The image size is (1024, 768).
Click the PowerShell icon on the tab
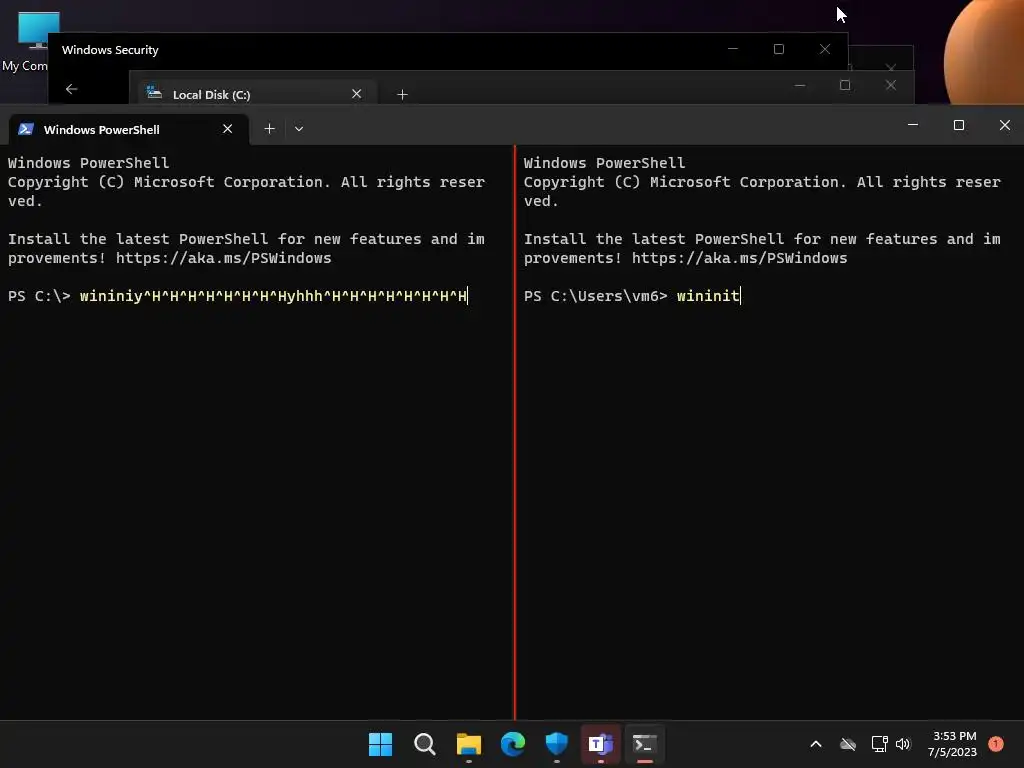tap(26, 129)
